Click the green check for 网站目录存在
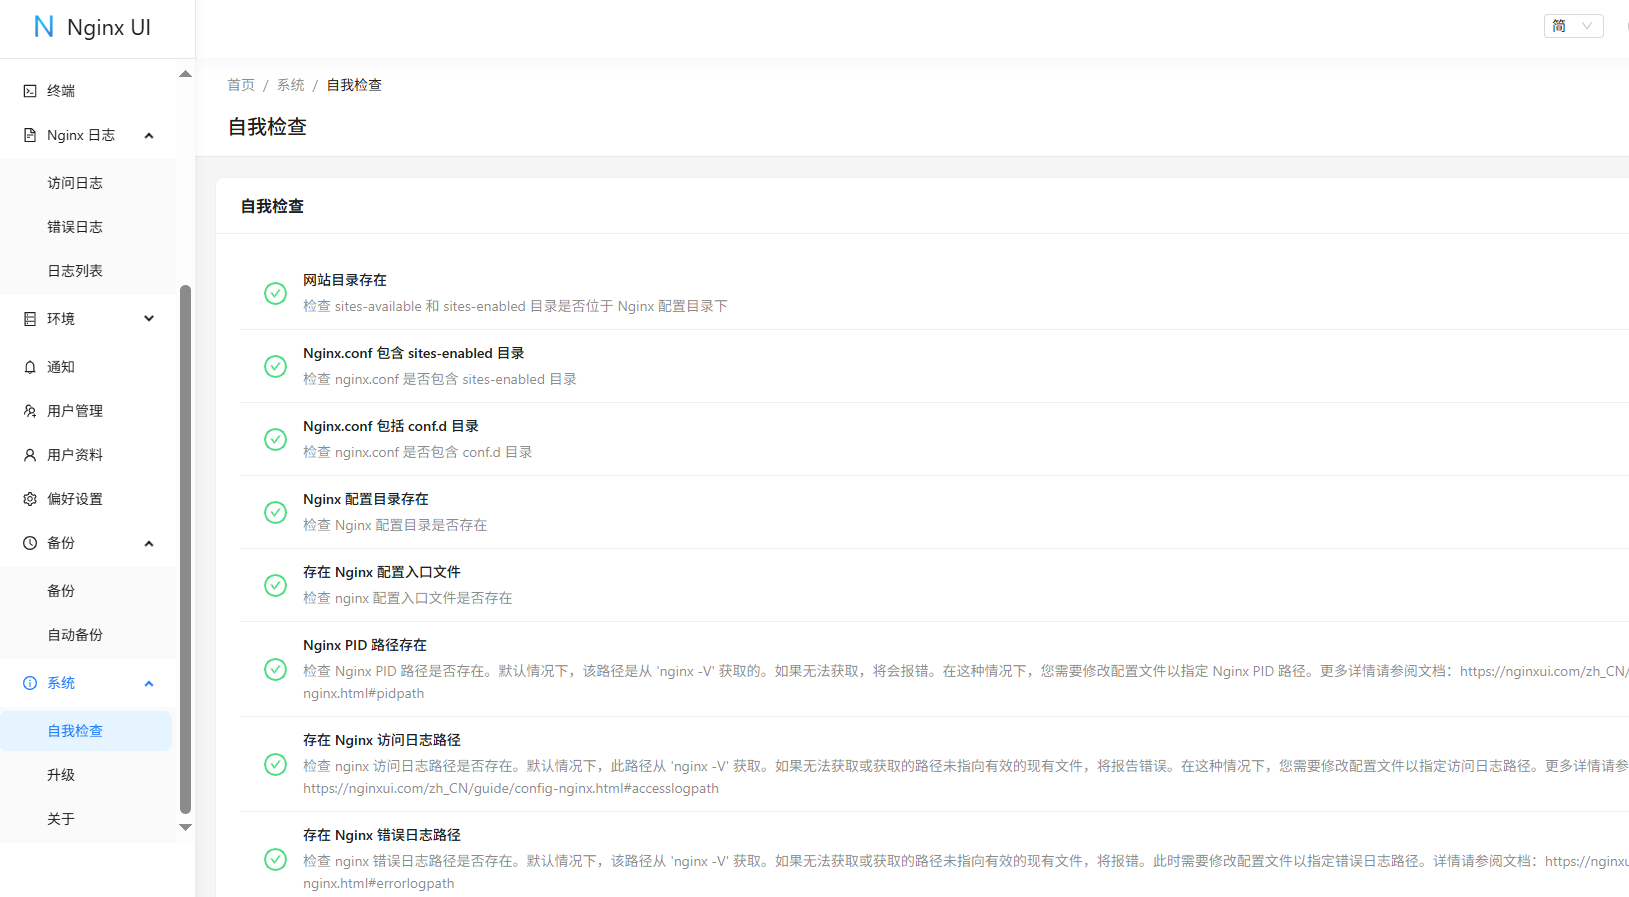1629x897 pixels. pyautogui.click(x=275, y=293)
